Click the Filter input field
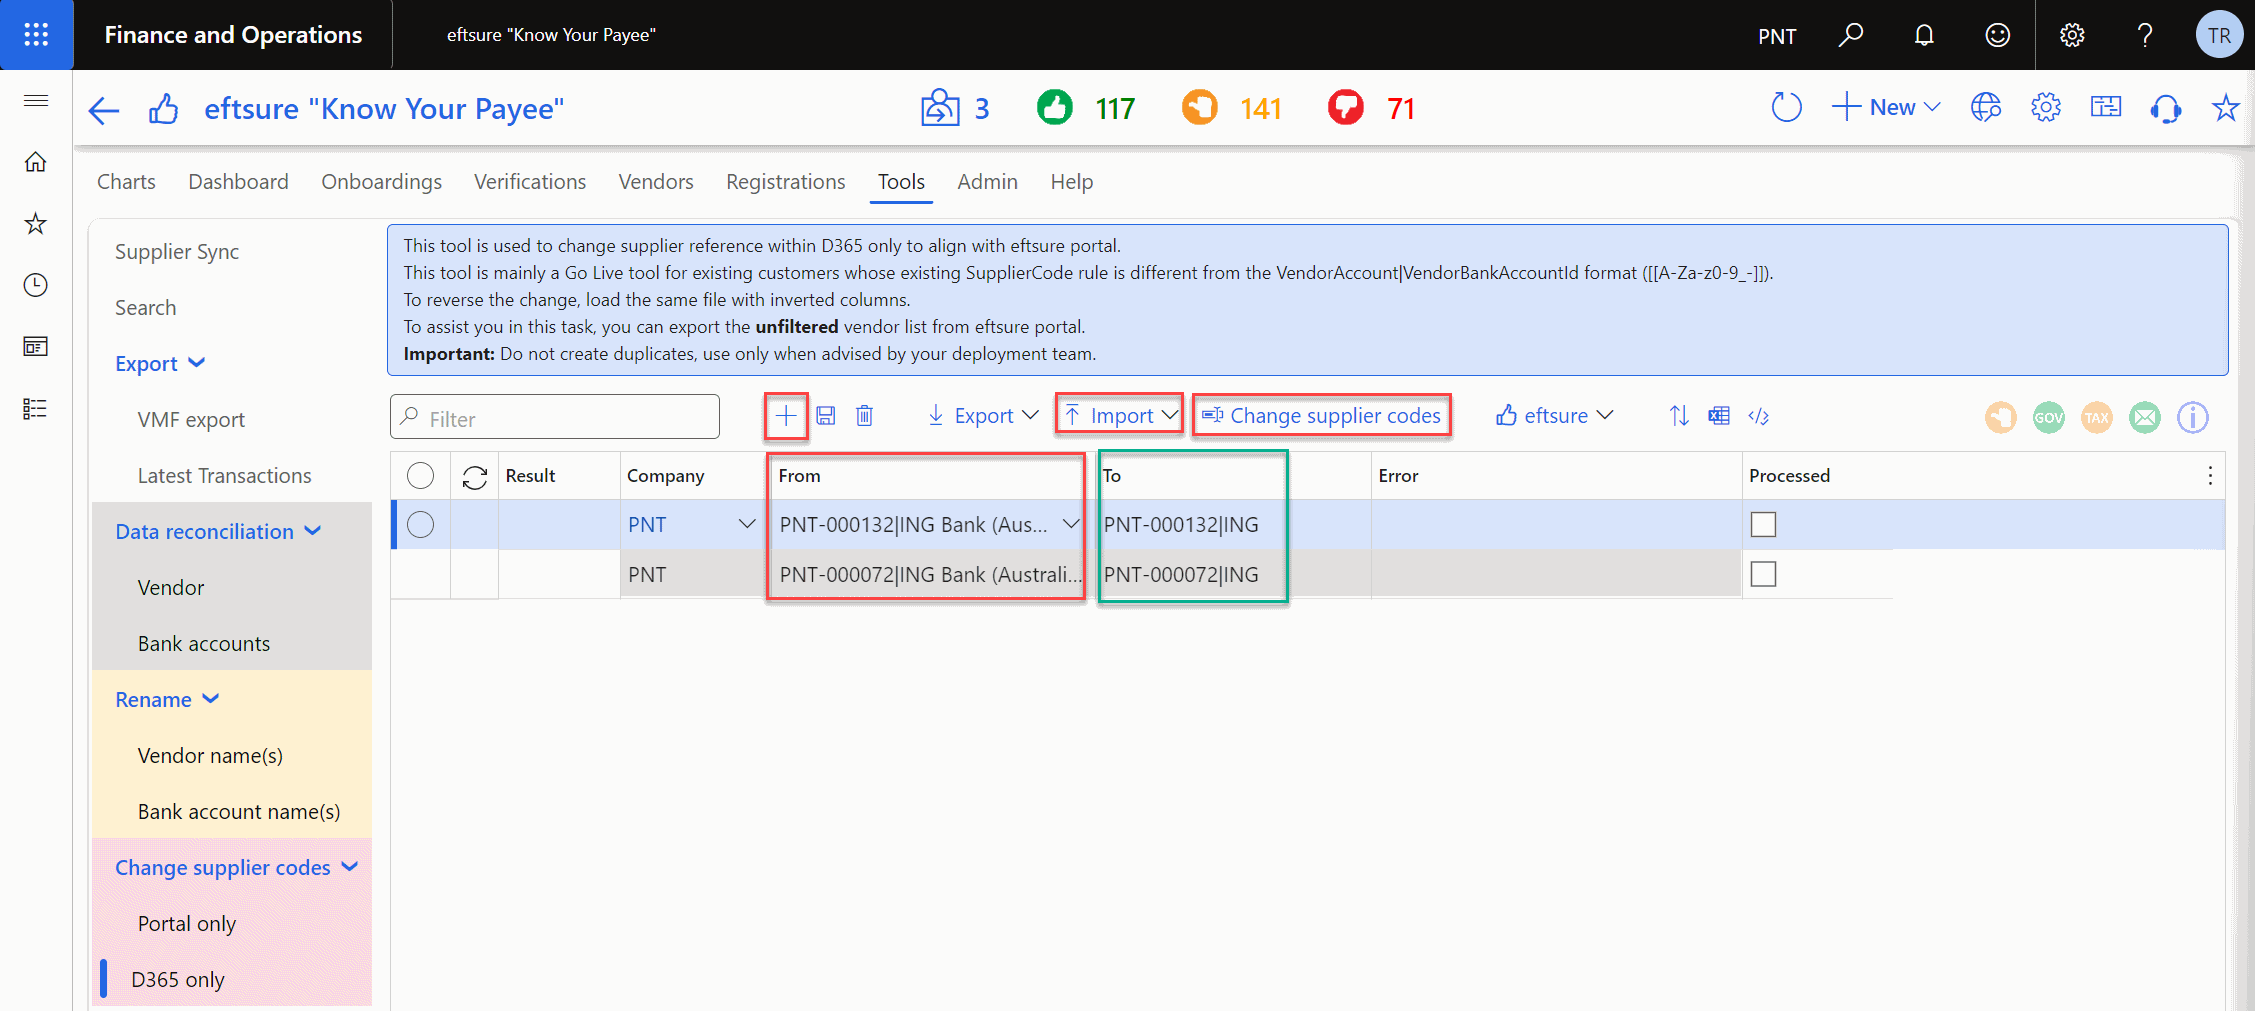The image size is (2255, 1011). click(x=555, y=417)
